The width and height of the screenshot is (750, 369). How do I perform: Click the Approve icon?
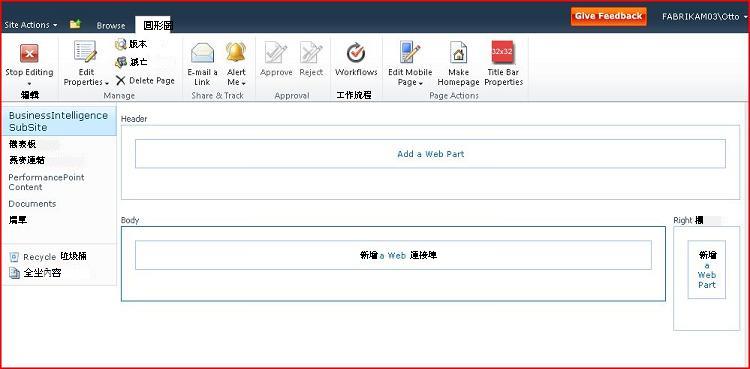click(276, 53)
